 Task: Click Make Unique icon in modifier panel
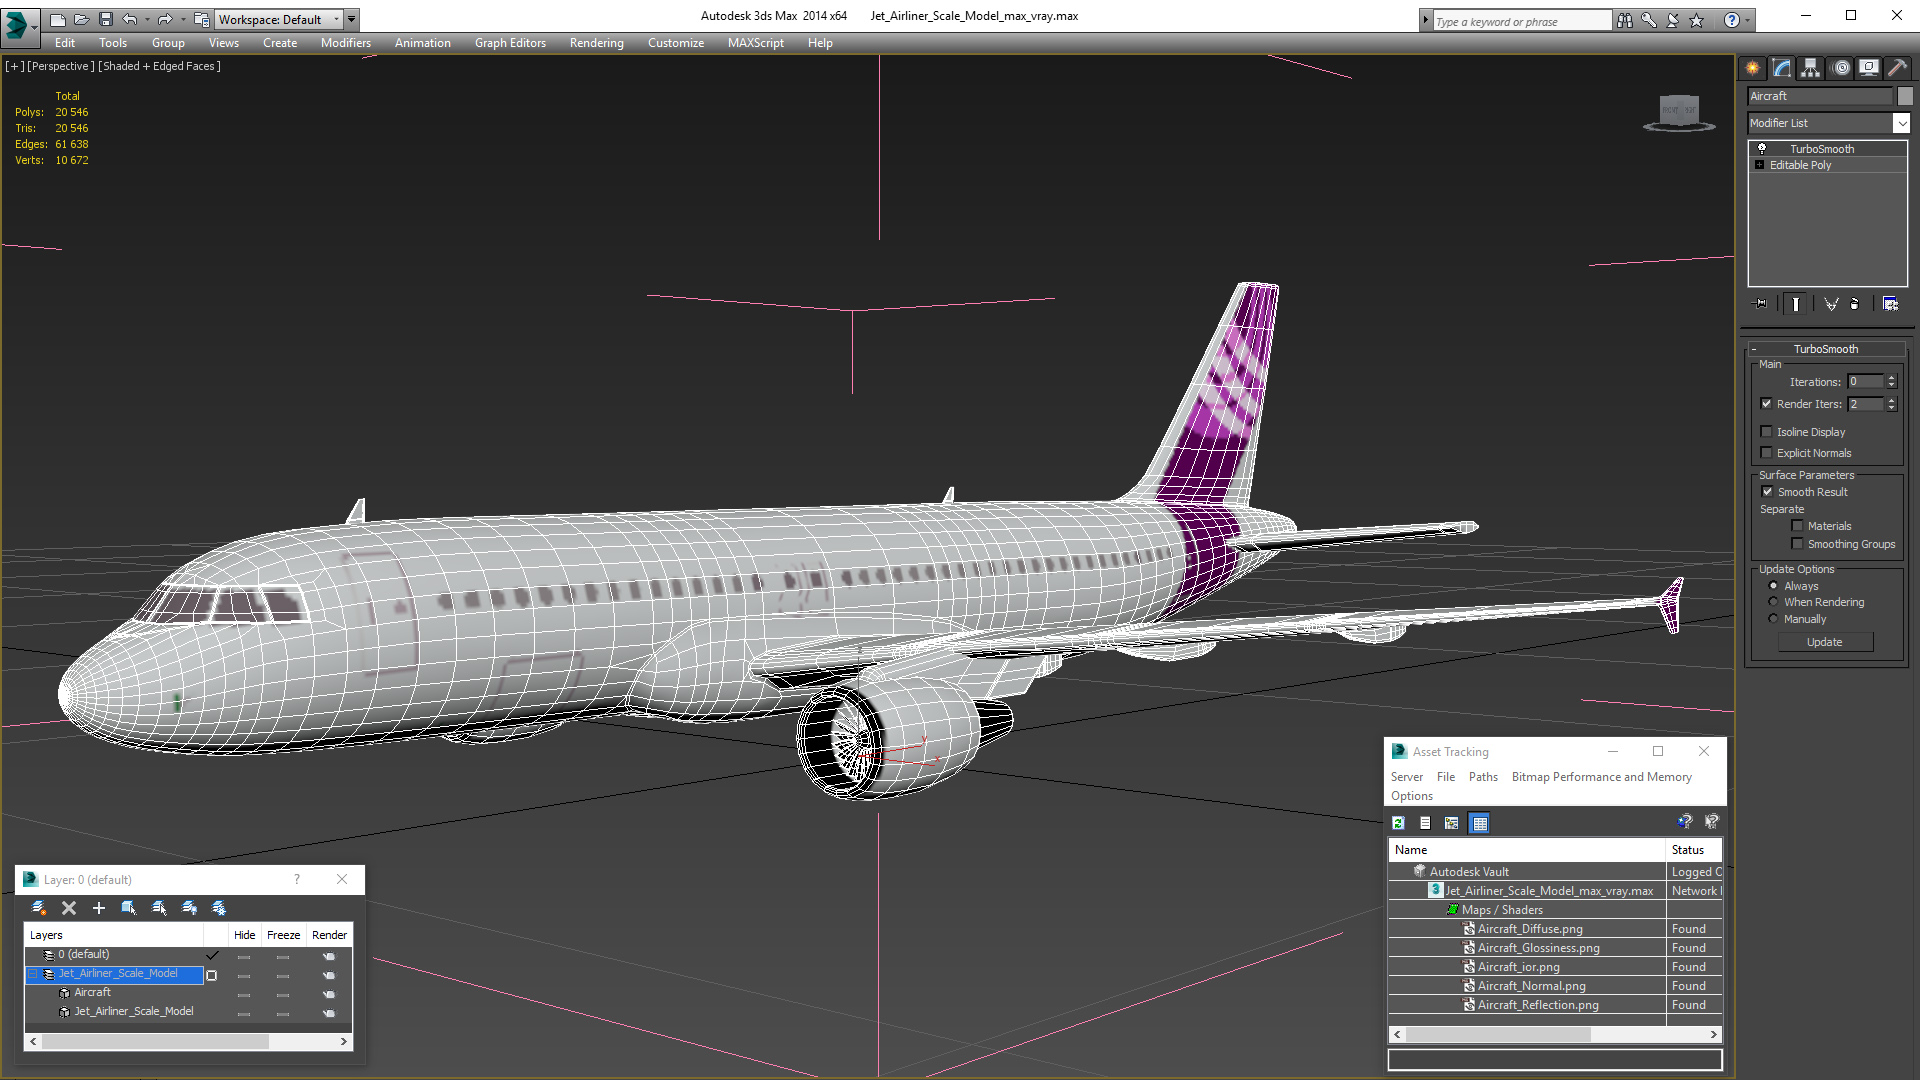(x=1831, y=304)
